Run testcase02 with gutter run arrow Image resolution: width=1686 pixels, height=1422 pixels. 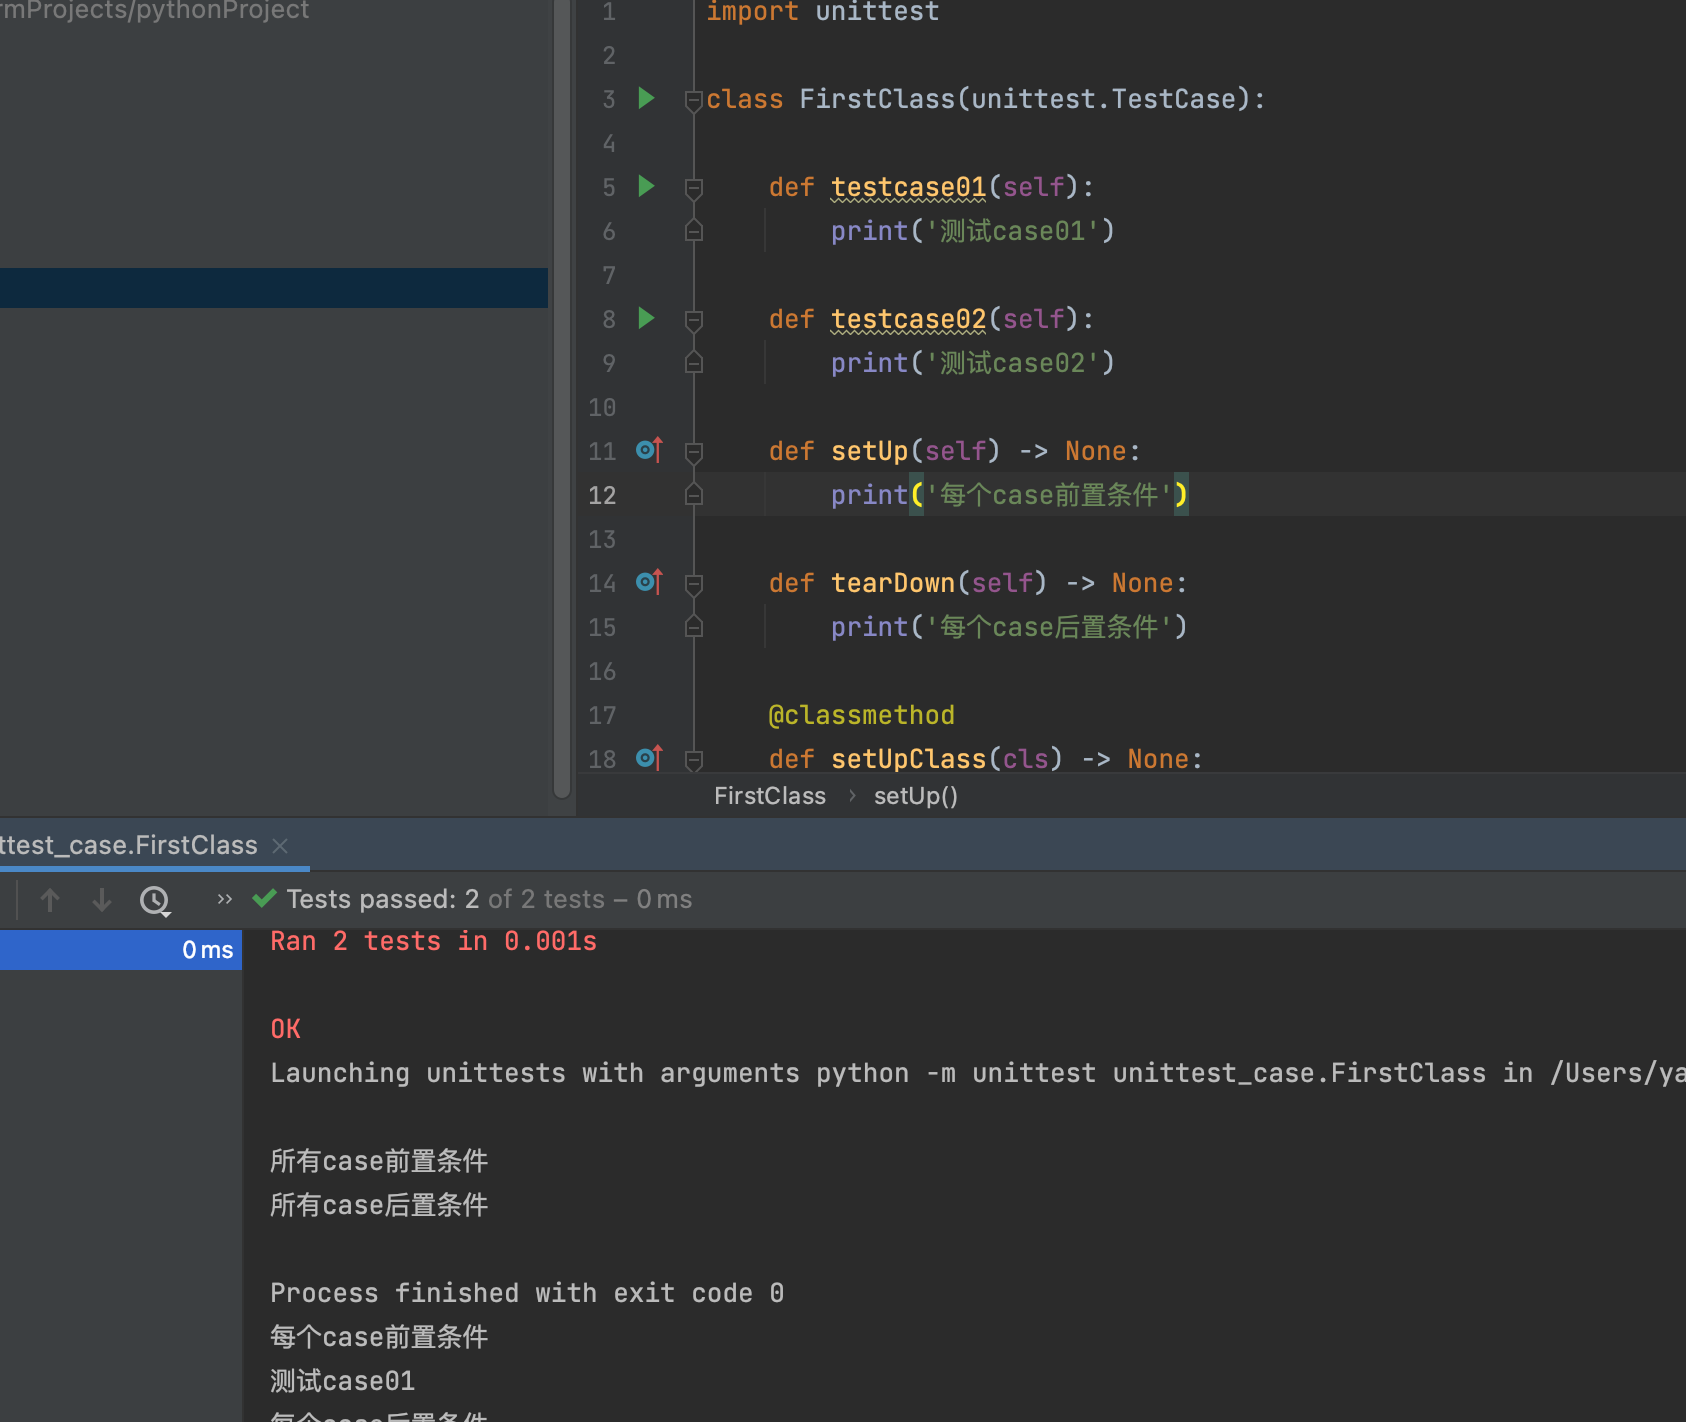pos(646,318)
